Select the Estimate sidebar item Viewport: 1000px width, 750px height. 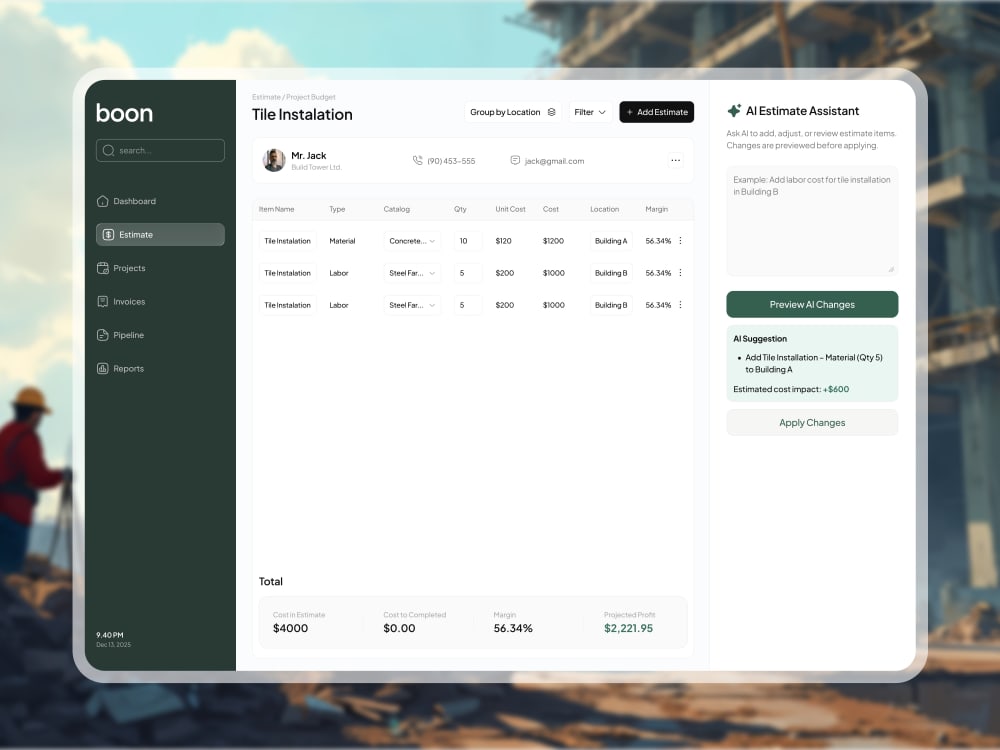[160, 234]
